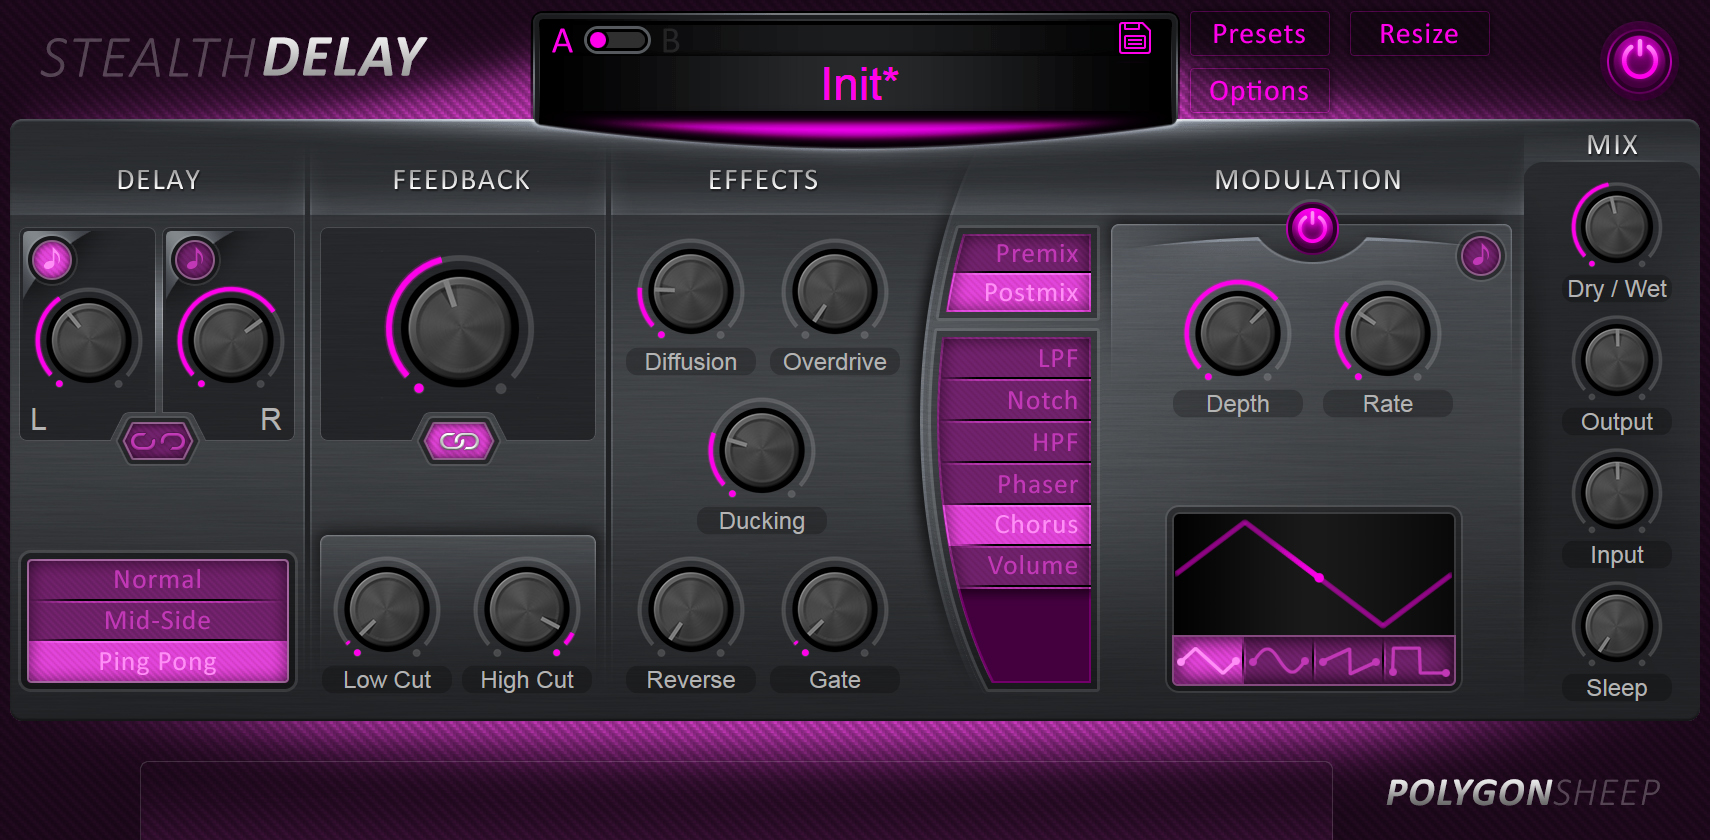Viewport: 1710px width, 840px height.
Task: Enable modulation rate tempo sync note icon
Action: [1480, 256]
